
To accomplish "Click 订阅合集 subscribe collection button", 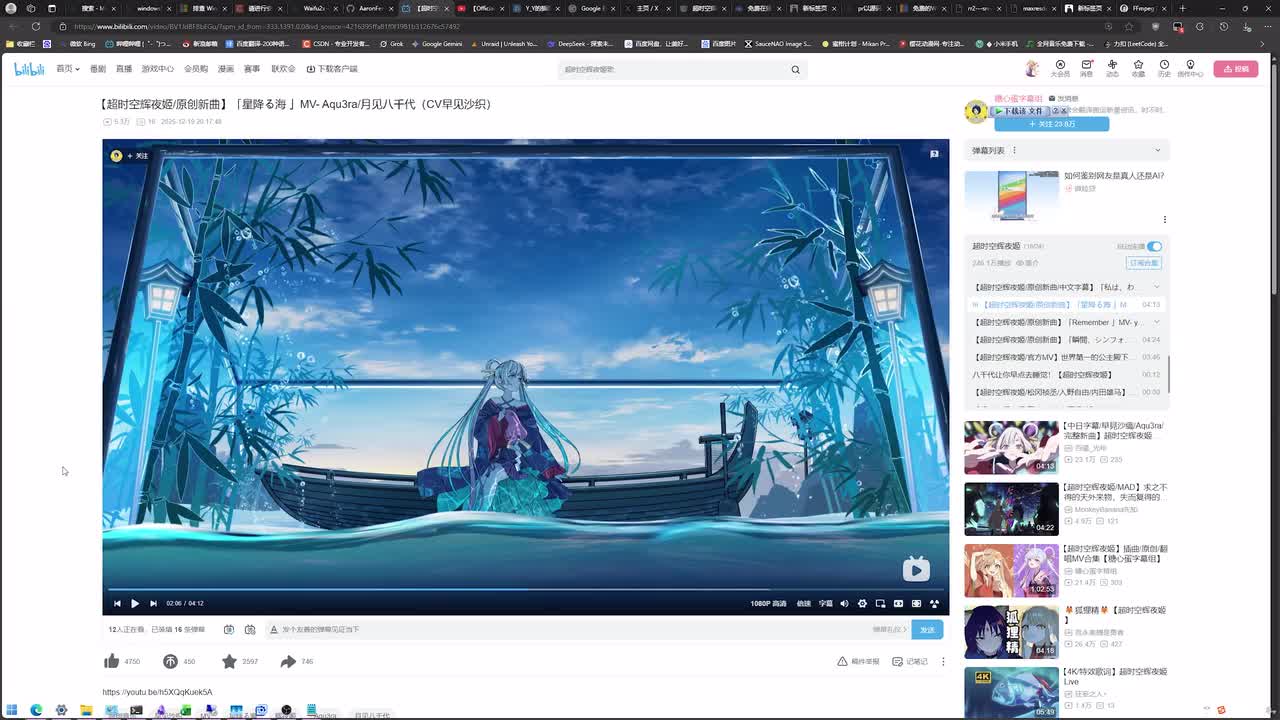I will click(x=1143, y=263).
